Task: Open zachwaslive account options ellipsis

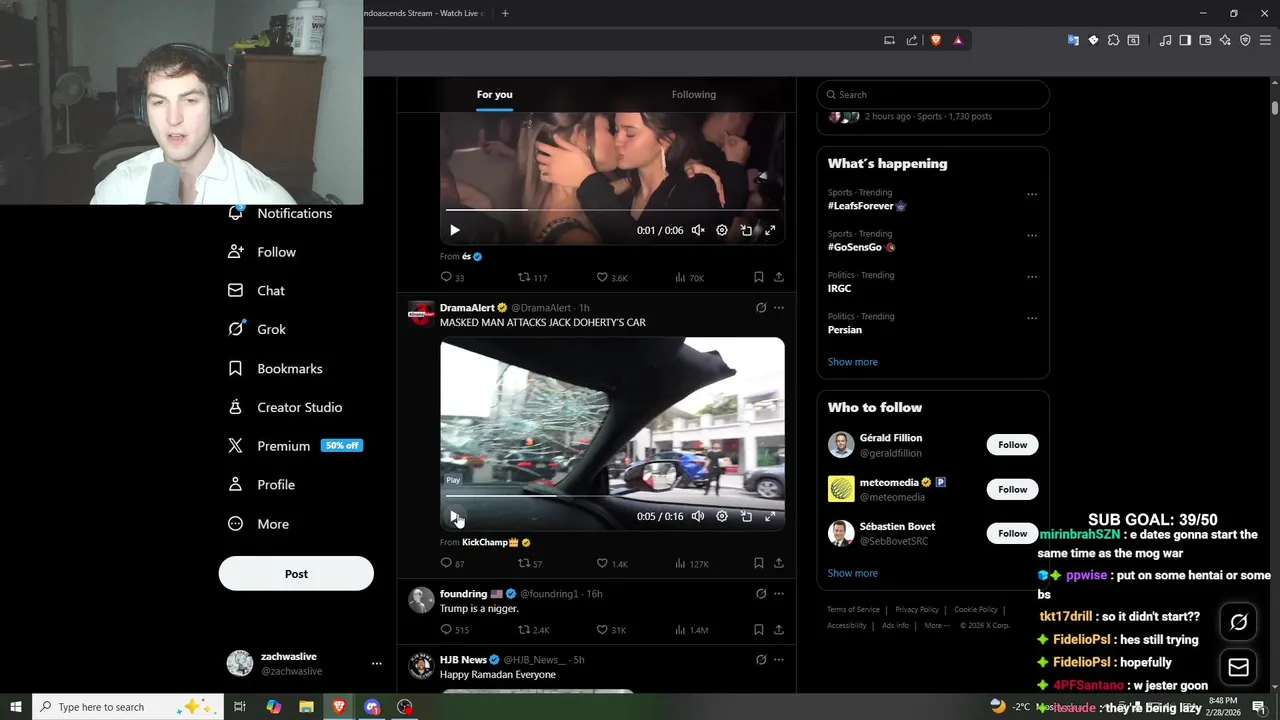Action: click(x=376, y=663)
